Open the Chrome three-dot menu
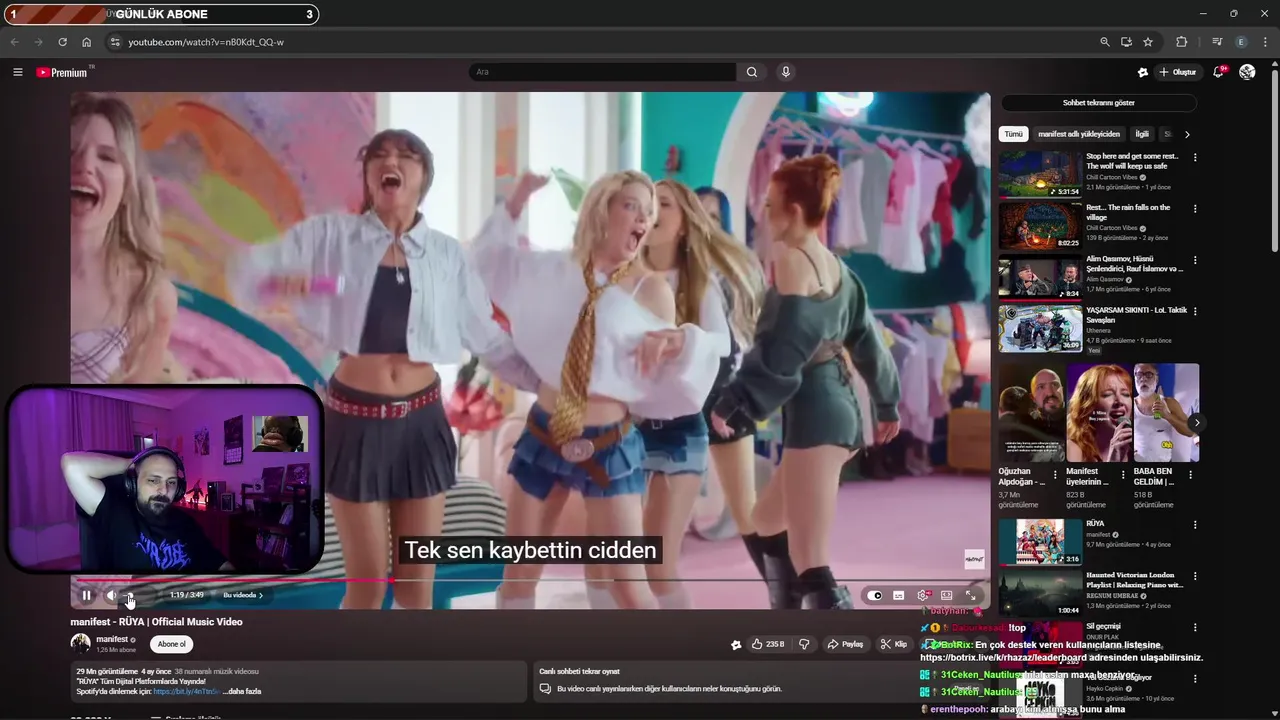This screenshot has width=1280, height=720. (1266, 42)
